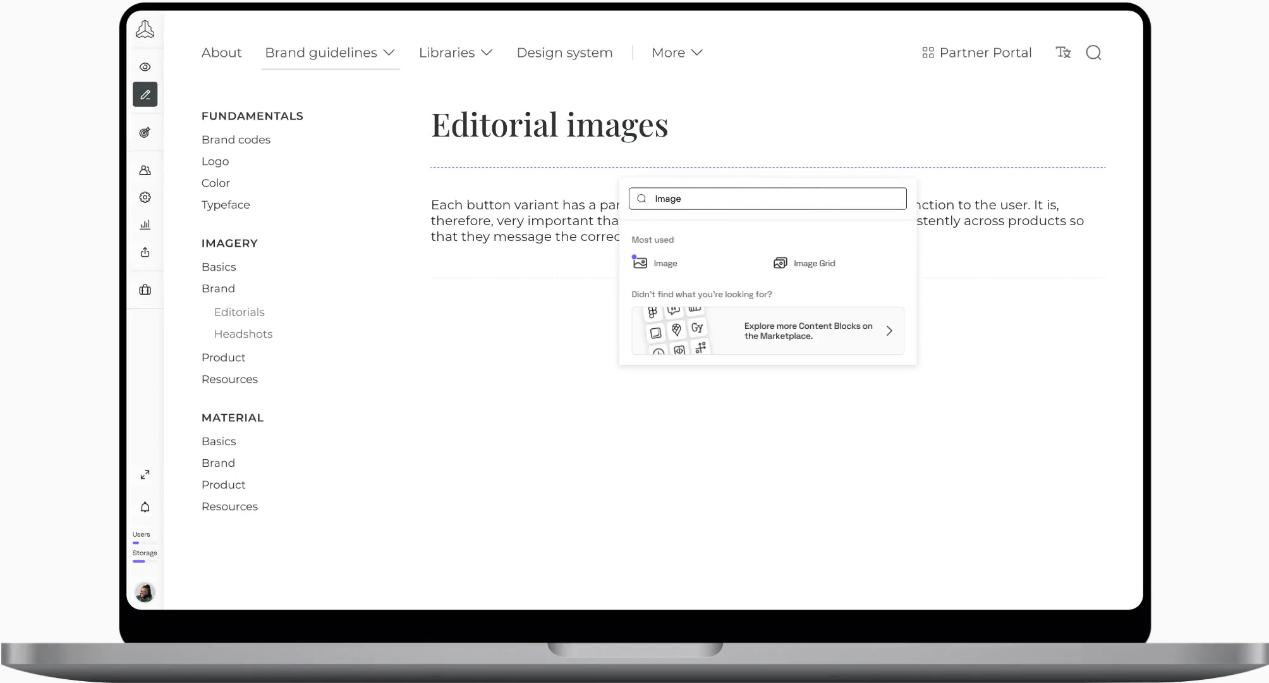1269x683 pixels.
Task: Go to the Design system tab
Action: tap(564, 53)
